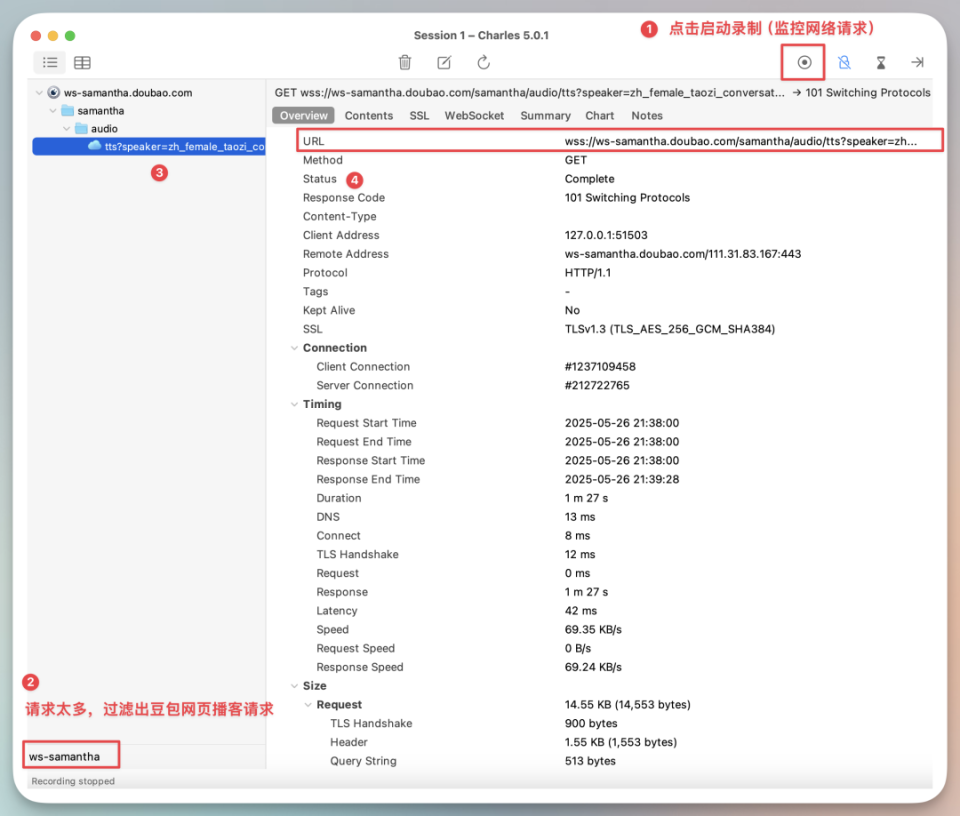Collapse the Request size subsection

(x=309, y=705)
